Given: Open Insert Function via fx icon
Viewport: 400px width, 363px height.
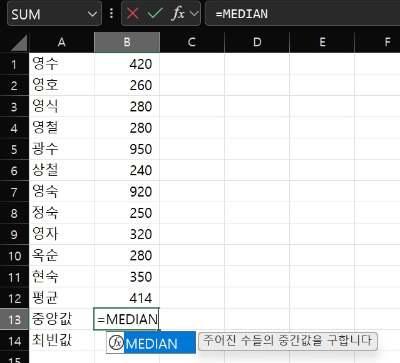Looking at the screenshot, I should pos(178,14).
